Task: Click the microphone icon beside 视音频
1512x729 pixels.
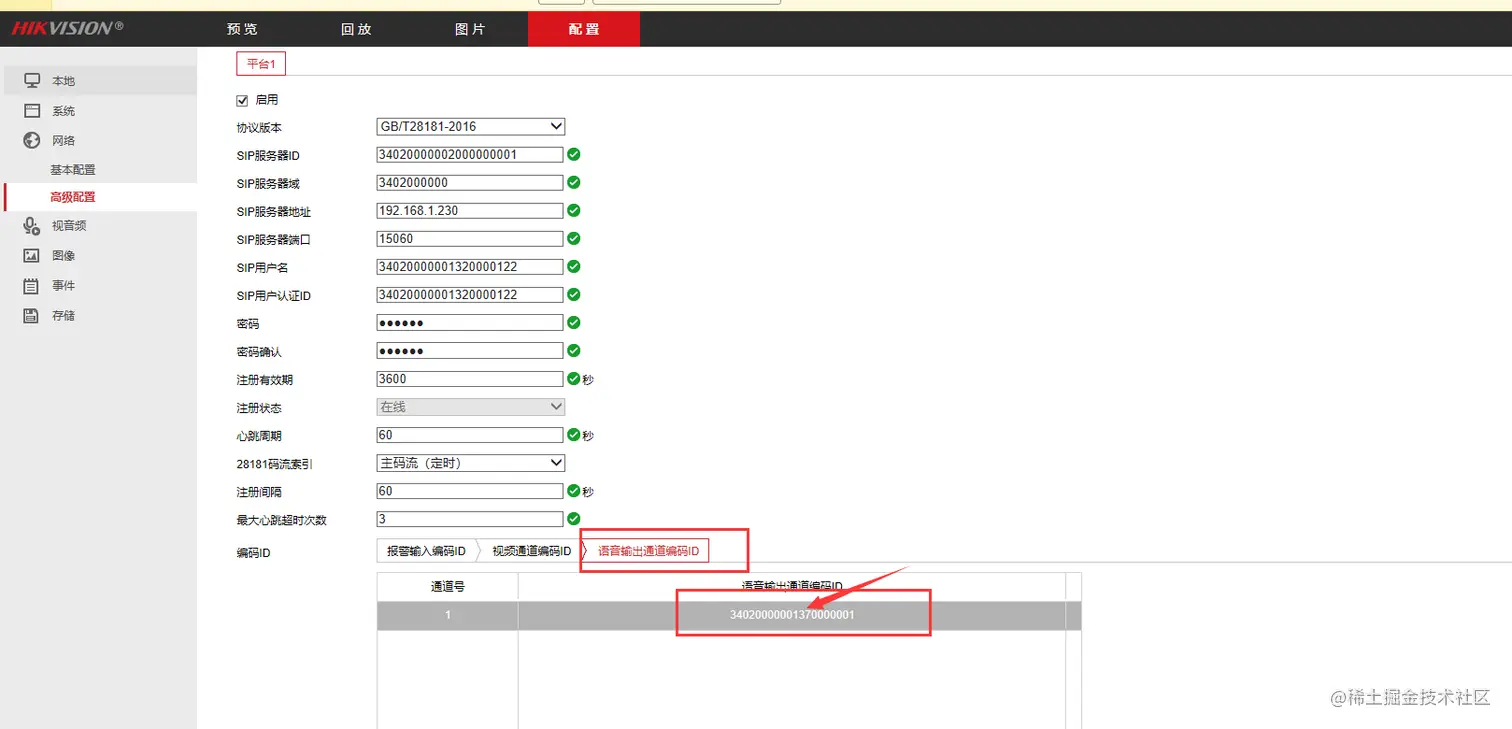Action: pos(32,226)
